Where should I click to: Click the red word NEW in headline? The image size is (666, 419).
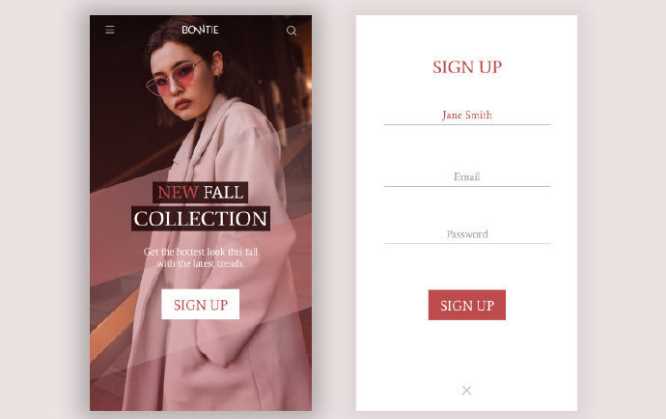(178, 193)
